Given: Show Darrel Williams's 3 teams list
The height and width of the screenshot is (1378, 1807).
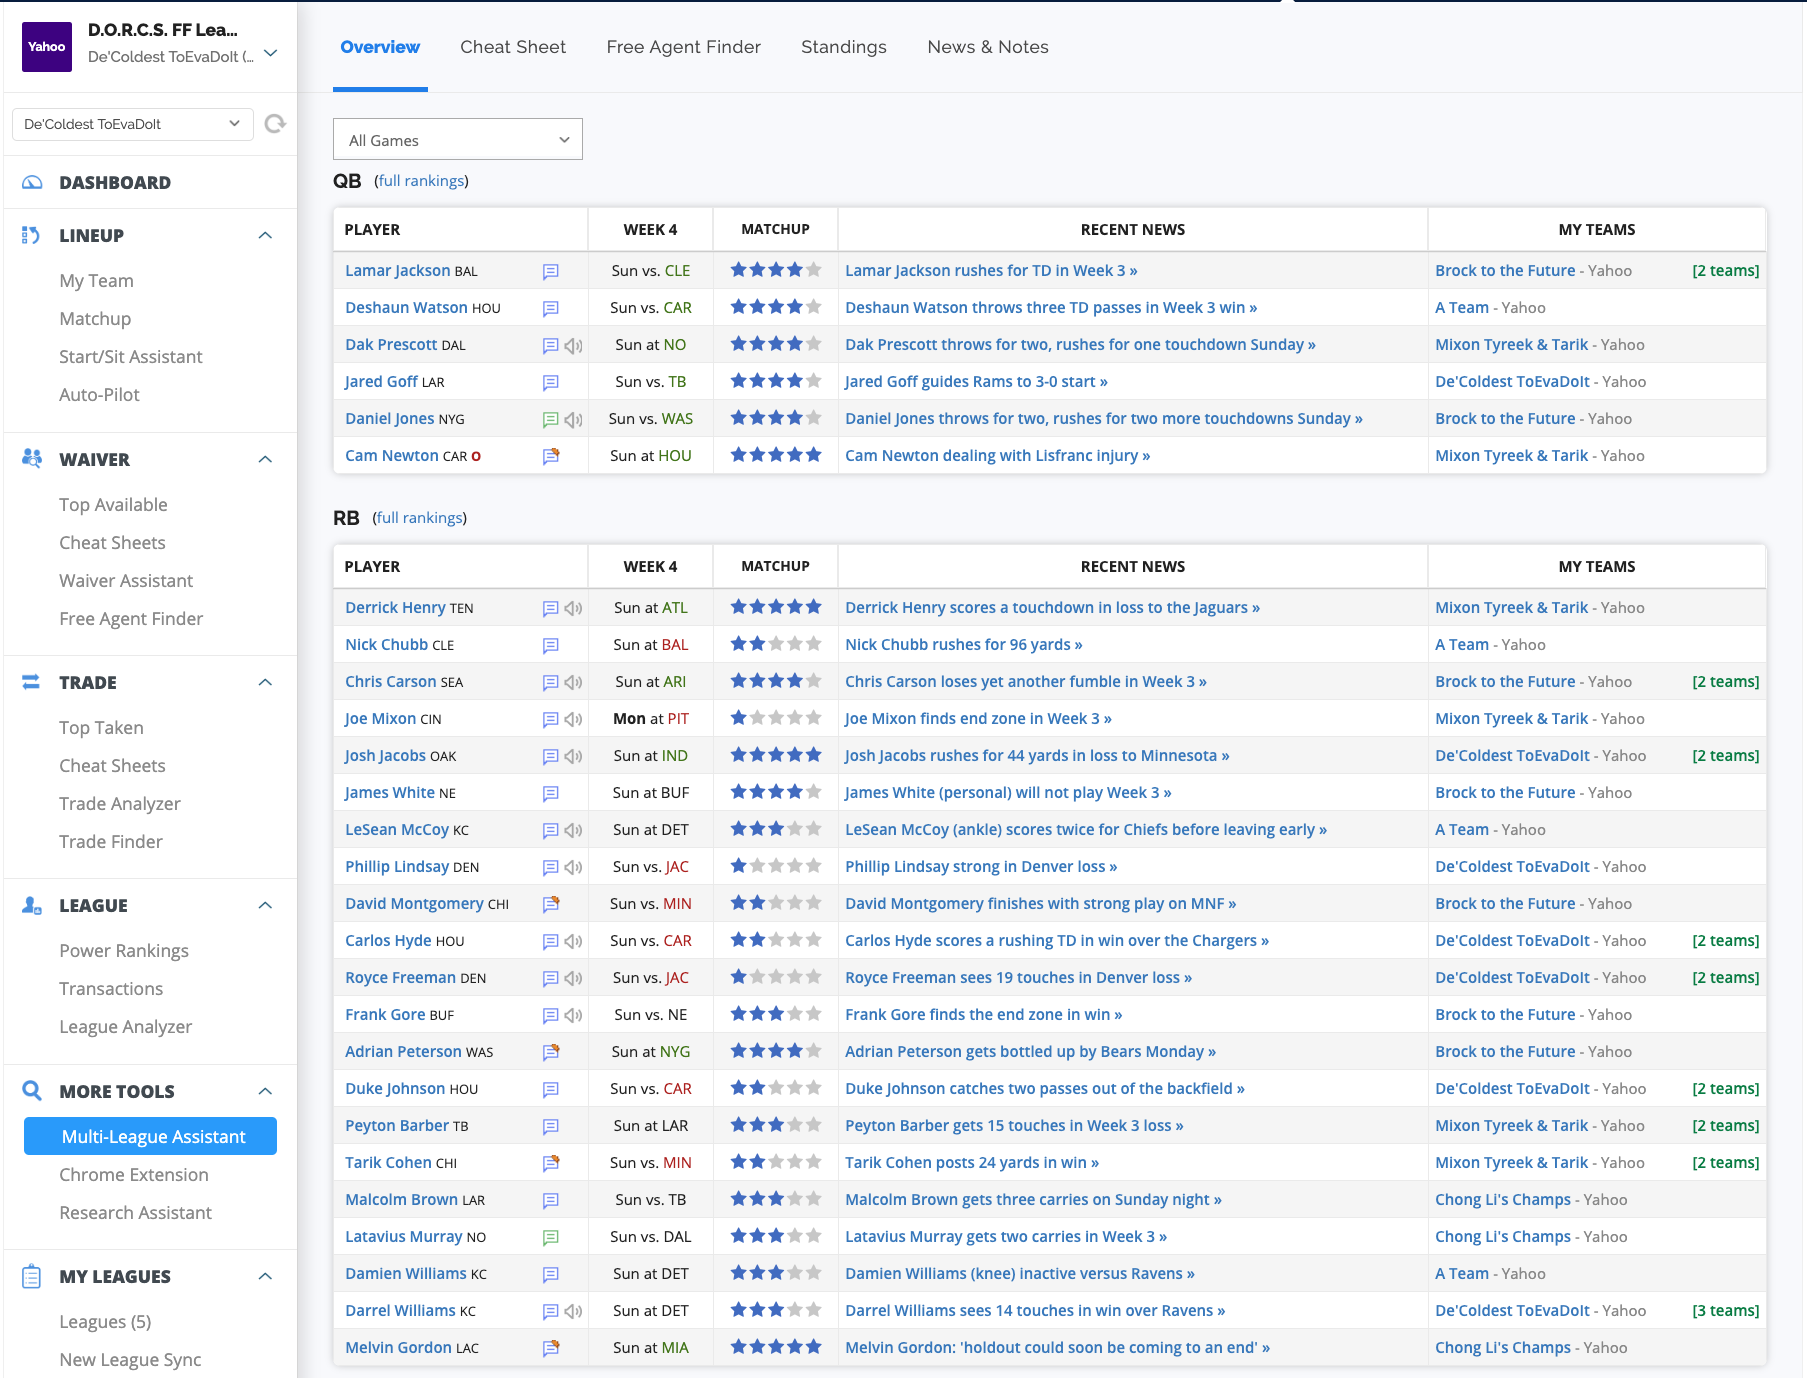Looking at the screenshot, I should 1726,1311.
